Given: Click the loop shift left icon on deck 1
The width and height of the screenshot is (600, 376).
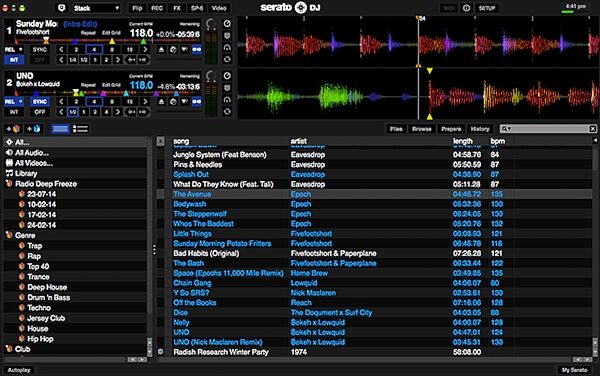Looking at the screenshot, I should coord(131,60).
